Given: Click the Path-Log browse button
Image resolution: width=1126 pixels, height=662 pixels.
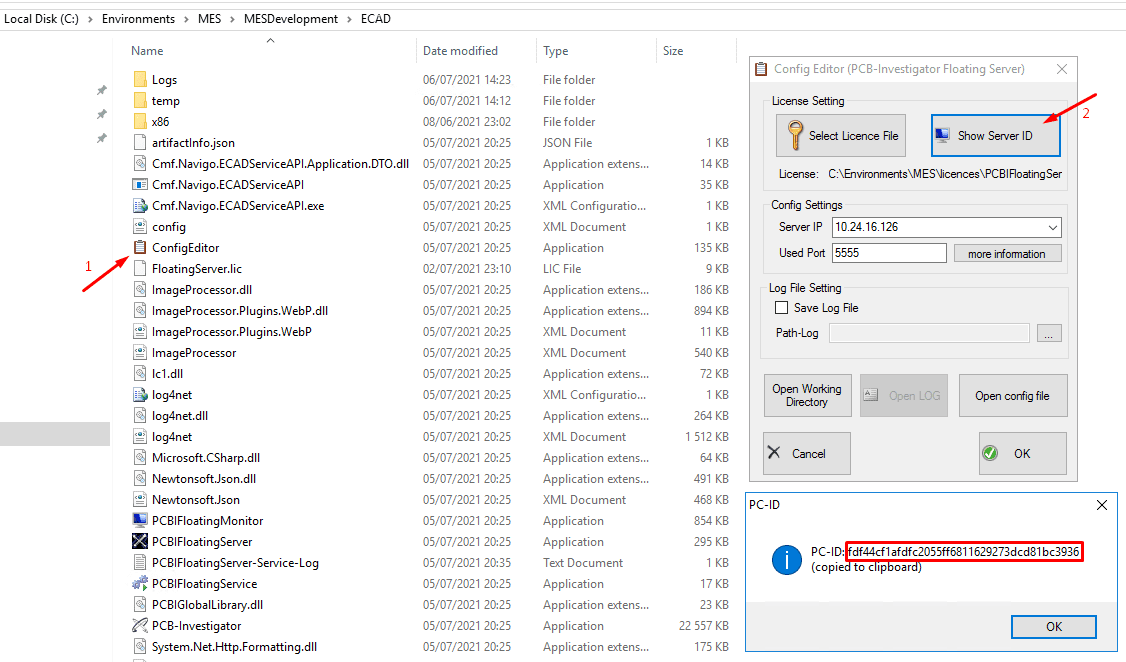Looking at the screenshot, I should click(1049, 333).
